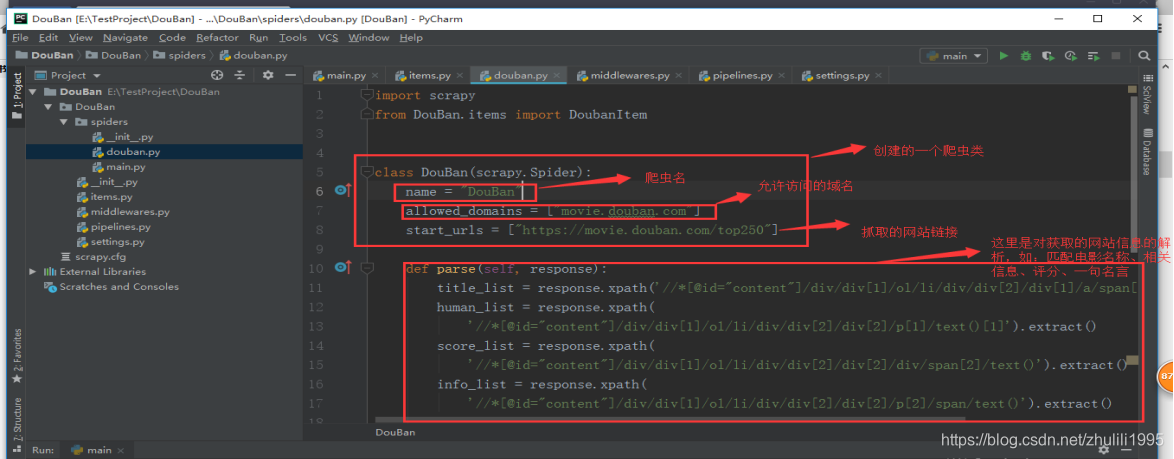1174x459 pixels.
Task: Open the Z: Structure side tab
Action: click(x=18, y=423)
